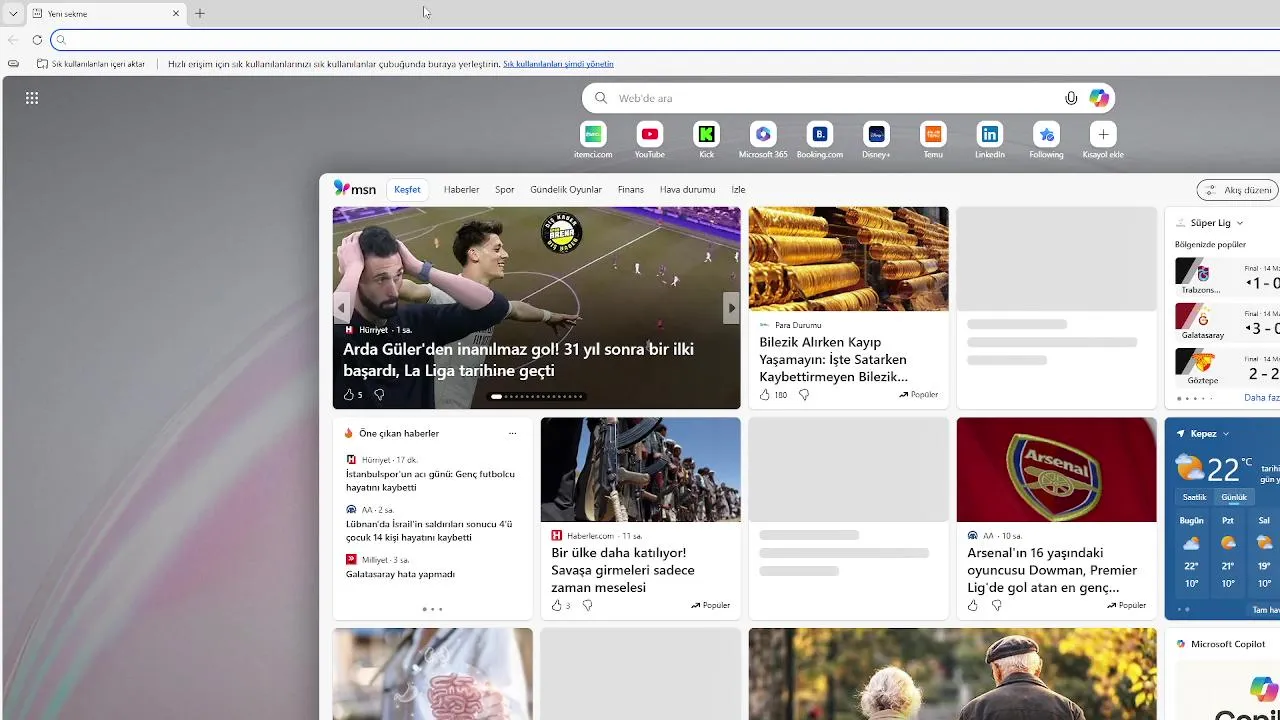Viewport: 1280px width, 720px height.
Task: Select the Gündelik Oyunlar tab
Action: click(x=566, y=189)
